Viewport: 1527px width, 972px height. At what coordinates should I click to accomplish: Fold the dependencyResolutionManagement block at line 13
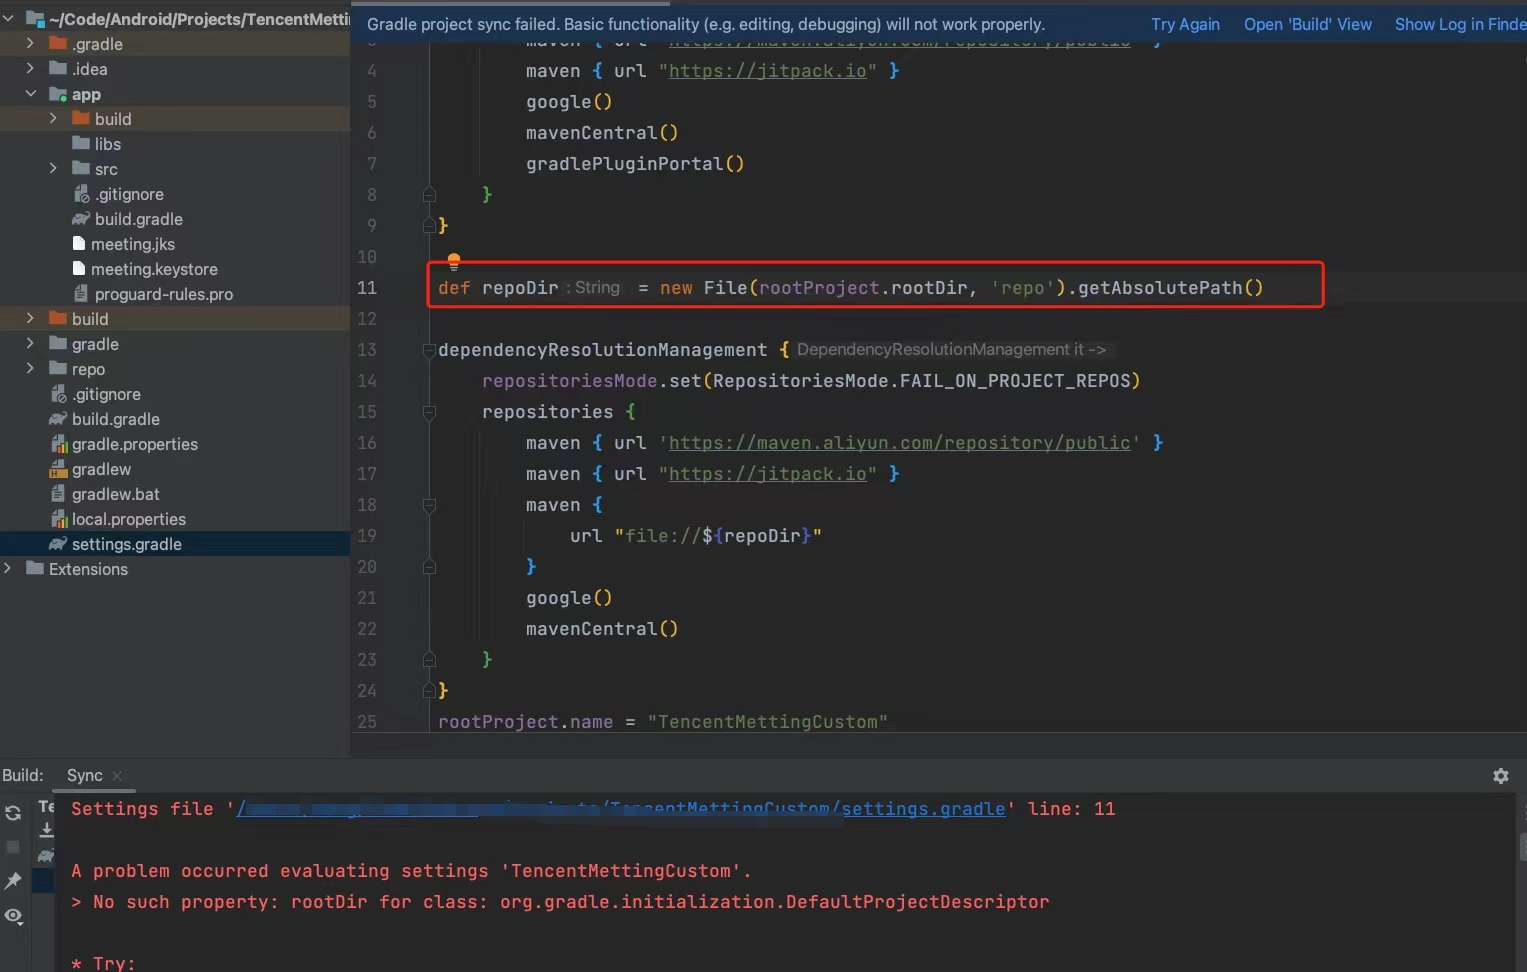tap(429, 350)
